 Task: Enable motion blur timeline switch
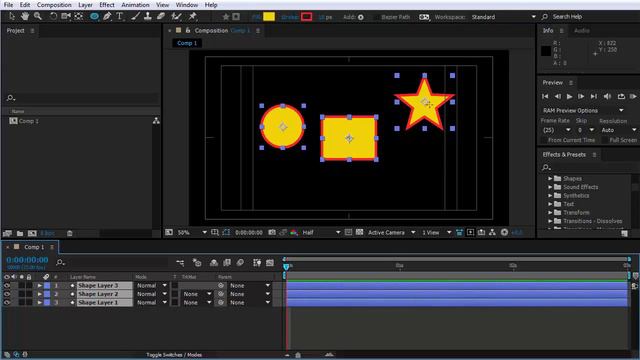pos(240,263)
